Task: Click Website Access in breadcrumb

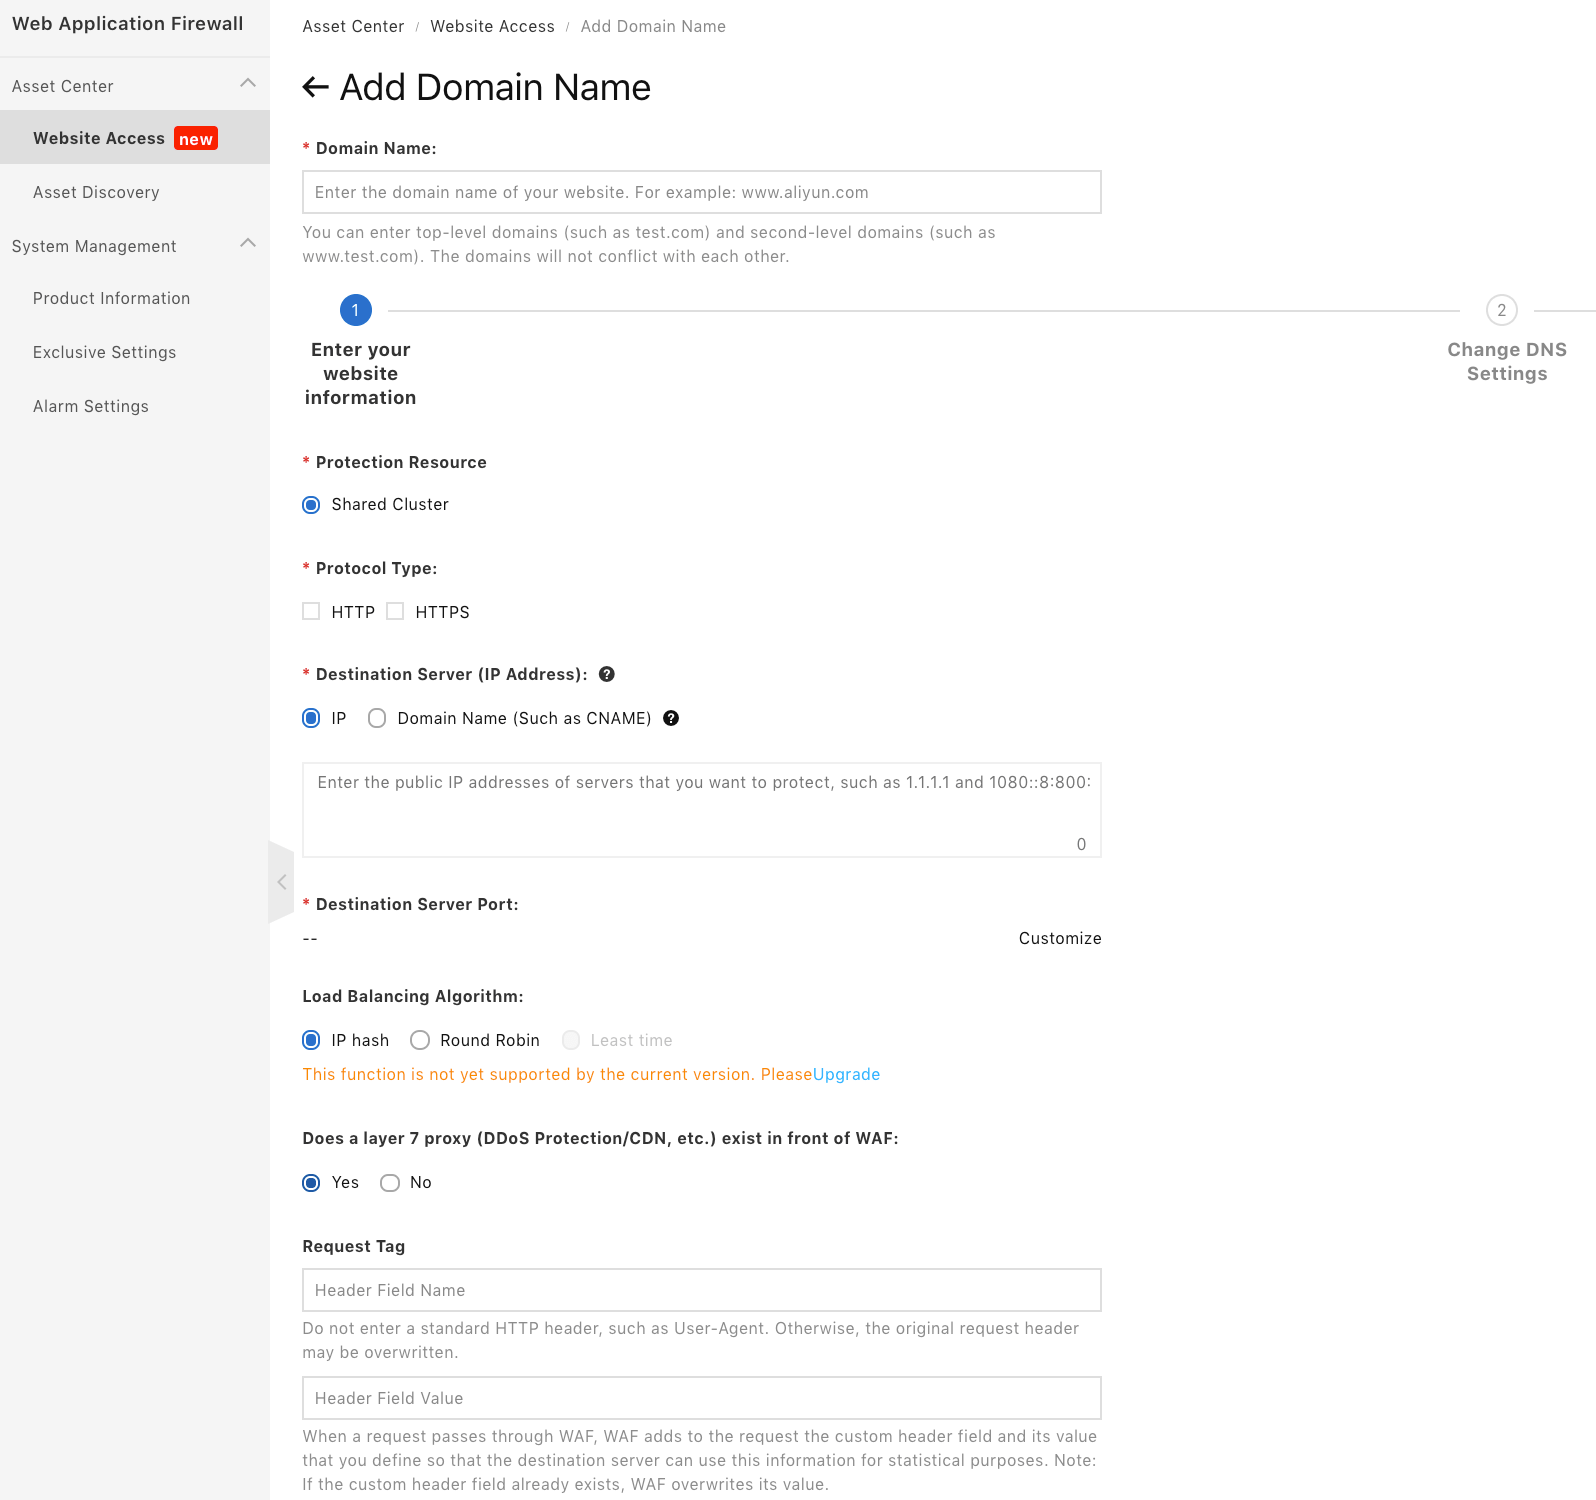Action: click(492, 27)
